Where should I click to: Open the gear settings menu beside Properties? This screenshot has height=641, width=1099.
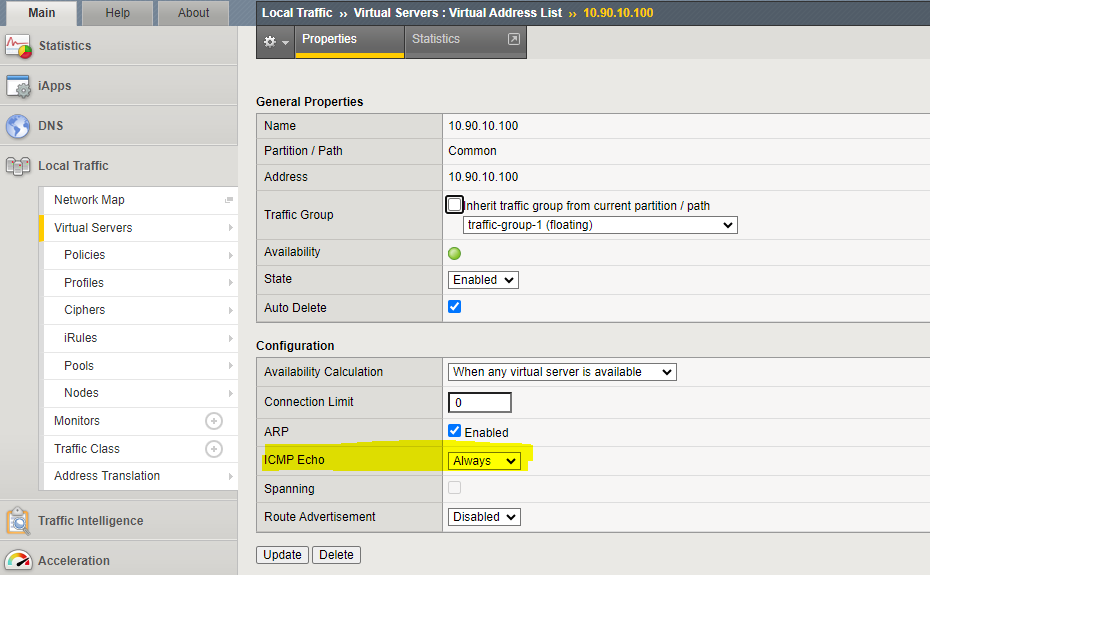tap(275, 42)
